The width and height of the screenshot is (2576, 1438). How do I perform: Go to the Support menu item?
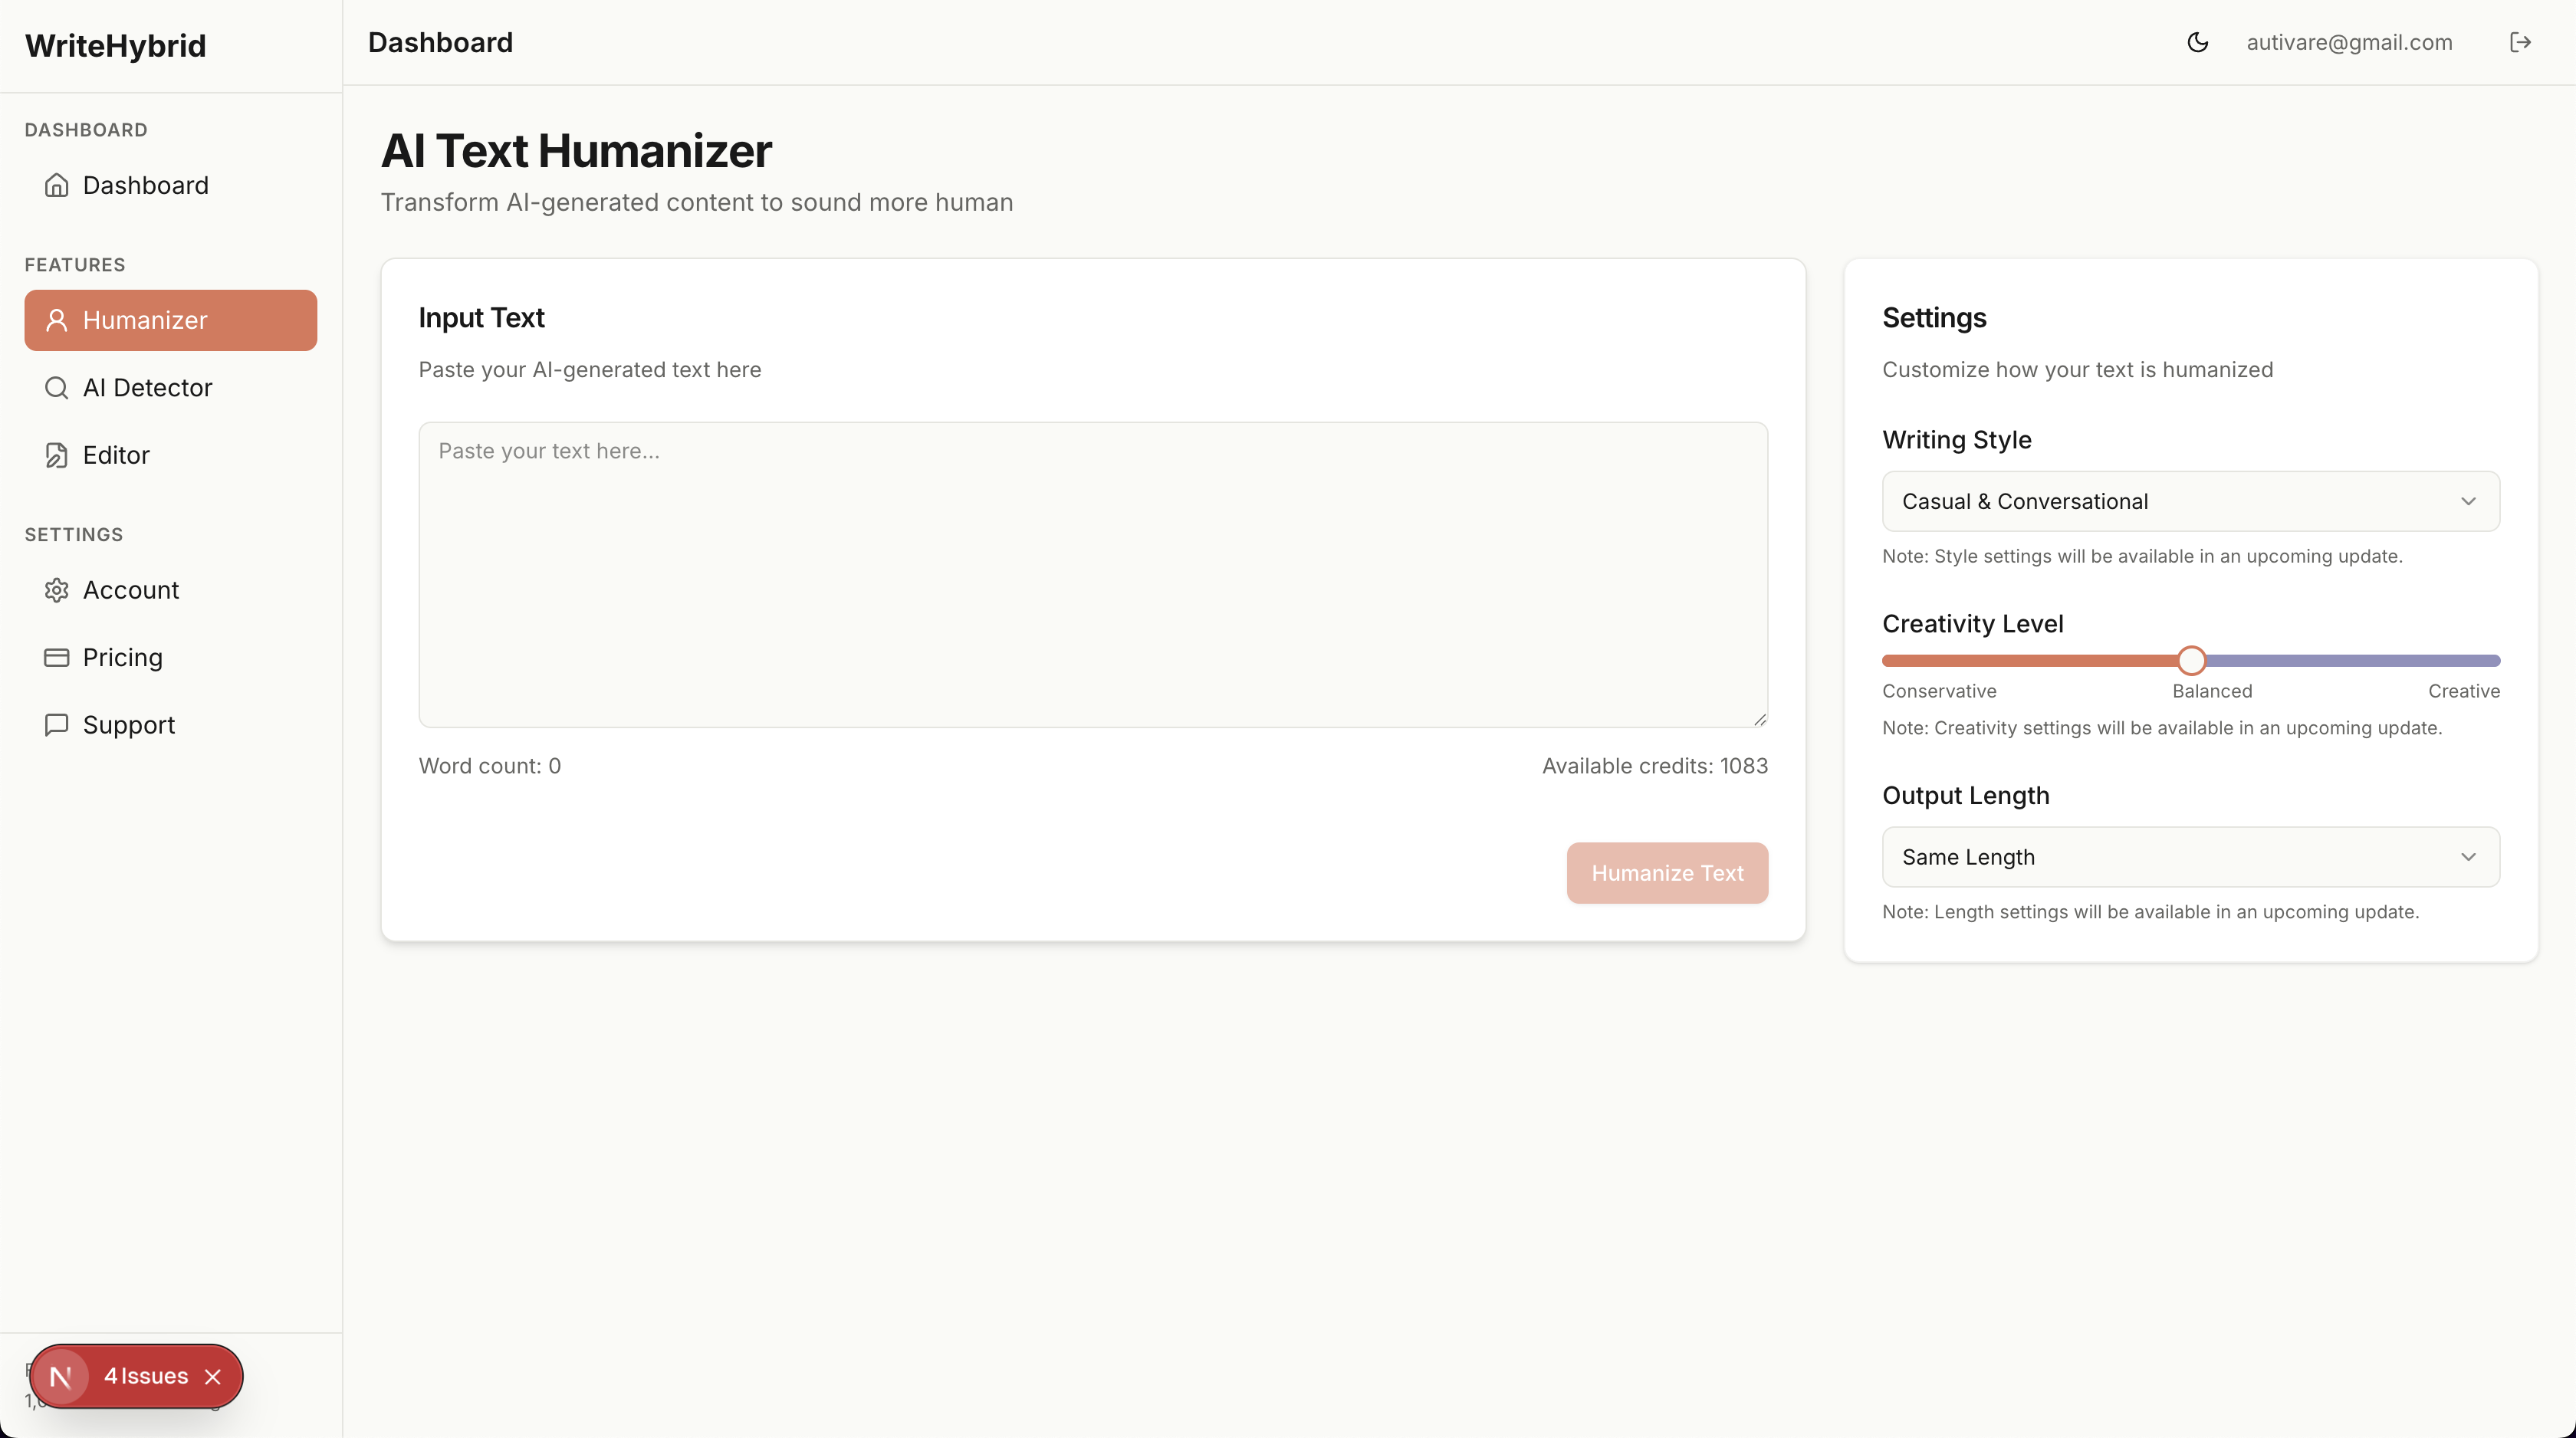[128, 725]
